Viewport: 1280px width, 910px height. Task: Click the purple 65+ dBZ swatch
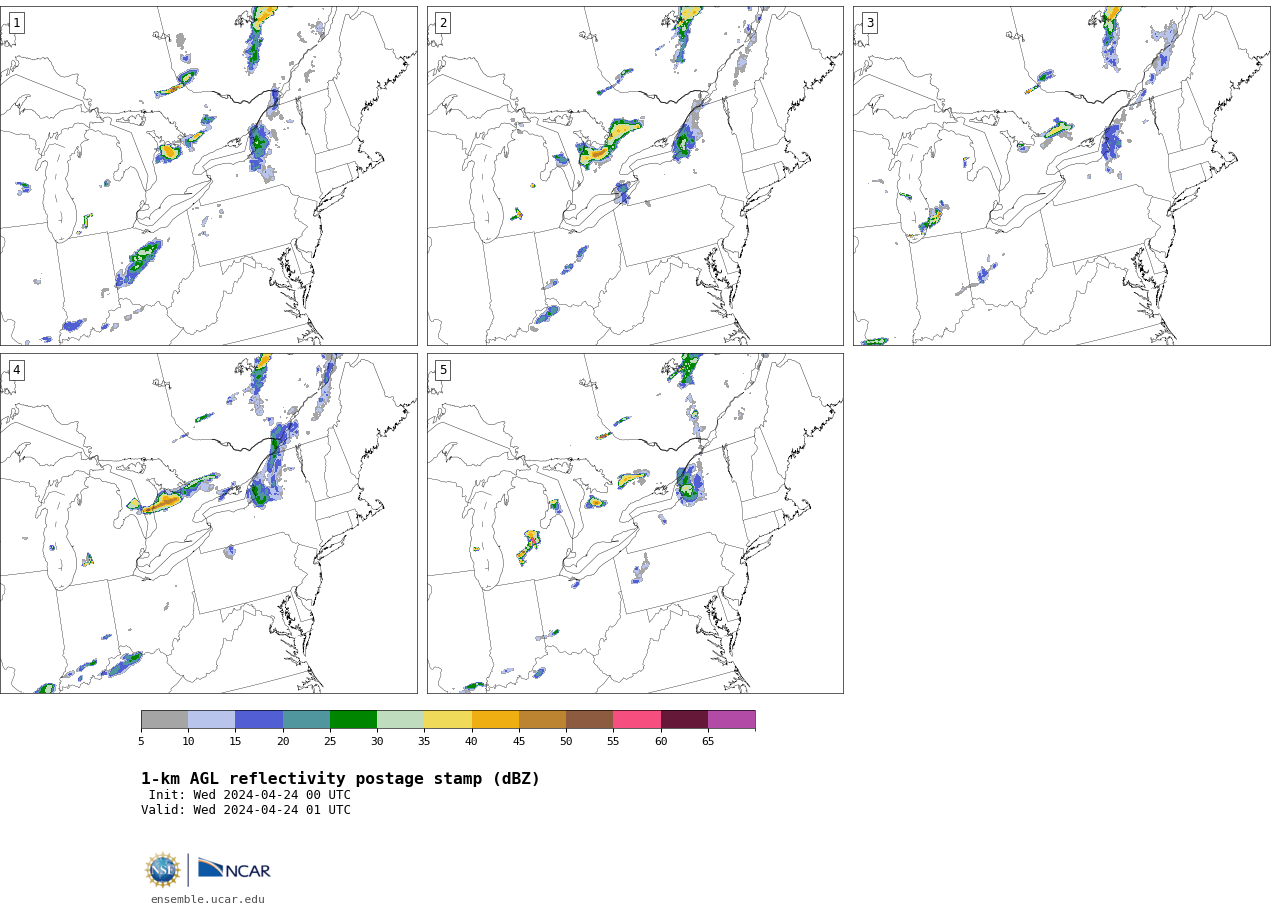(x=731, y=720)
